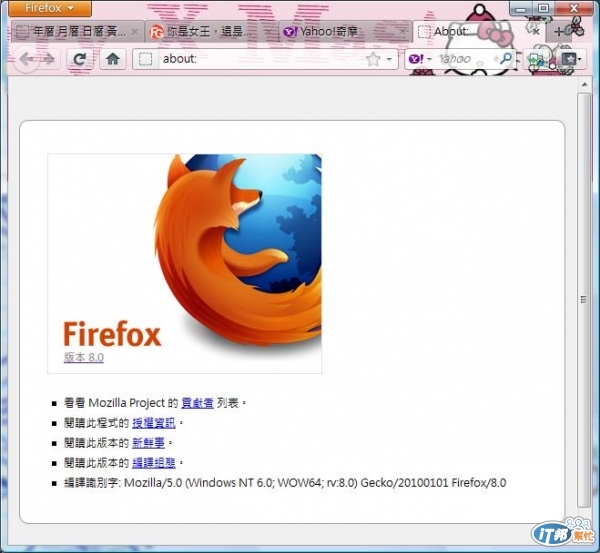Image resolution: width=600 pixels, height=553 pixels.
Task: Open the 授權資訊 licensing link
Action: click(x=154, y=423)
